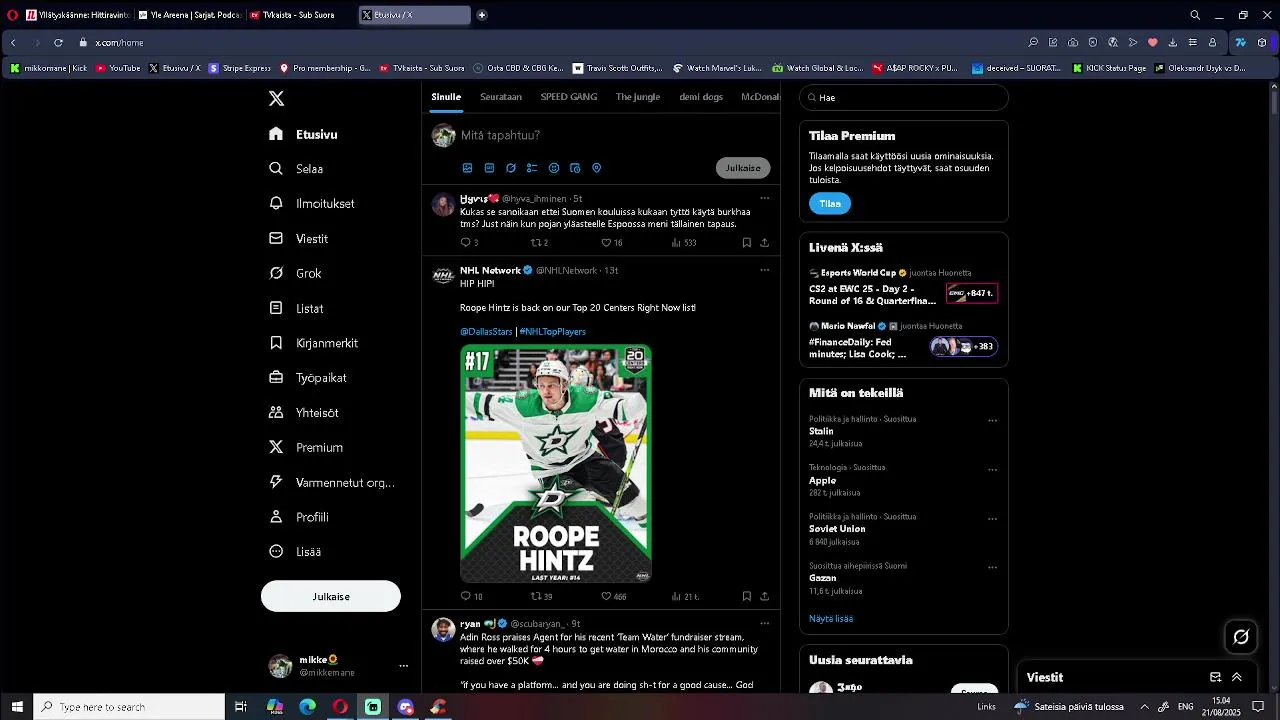This screenshot has width=1280, height=720.
Task: Expand the Viestit messages drawer
Action: [1237, 677]
